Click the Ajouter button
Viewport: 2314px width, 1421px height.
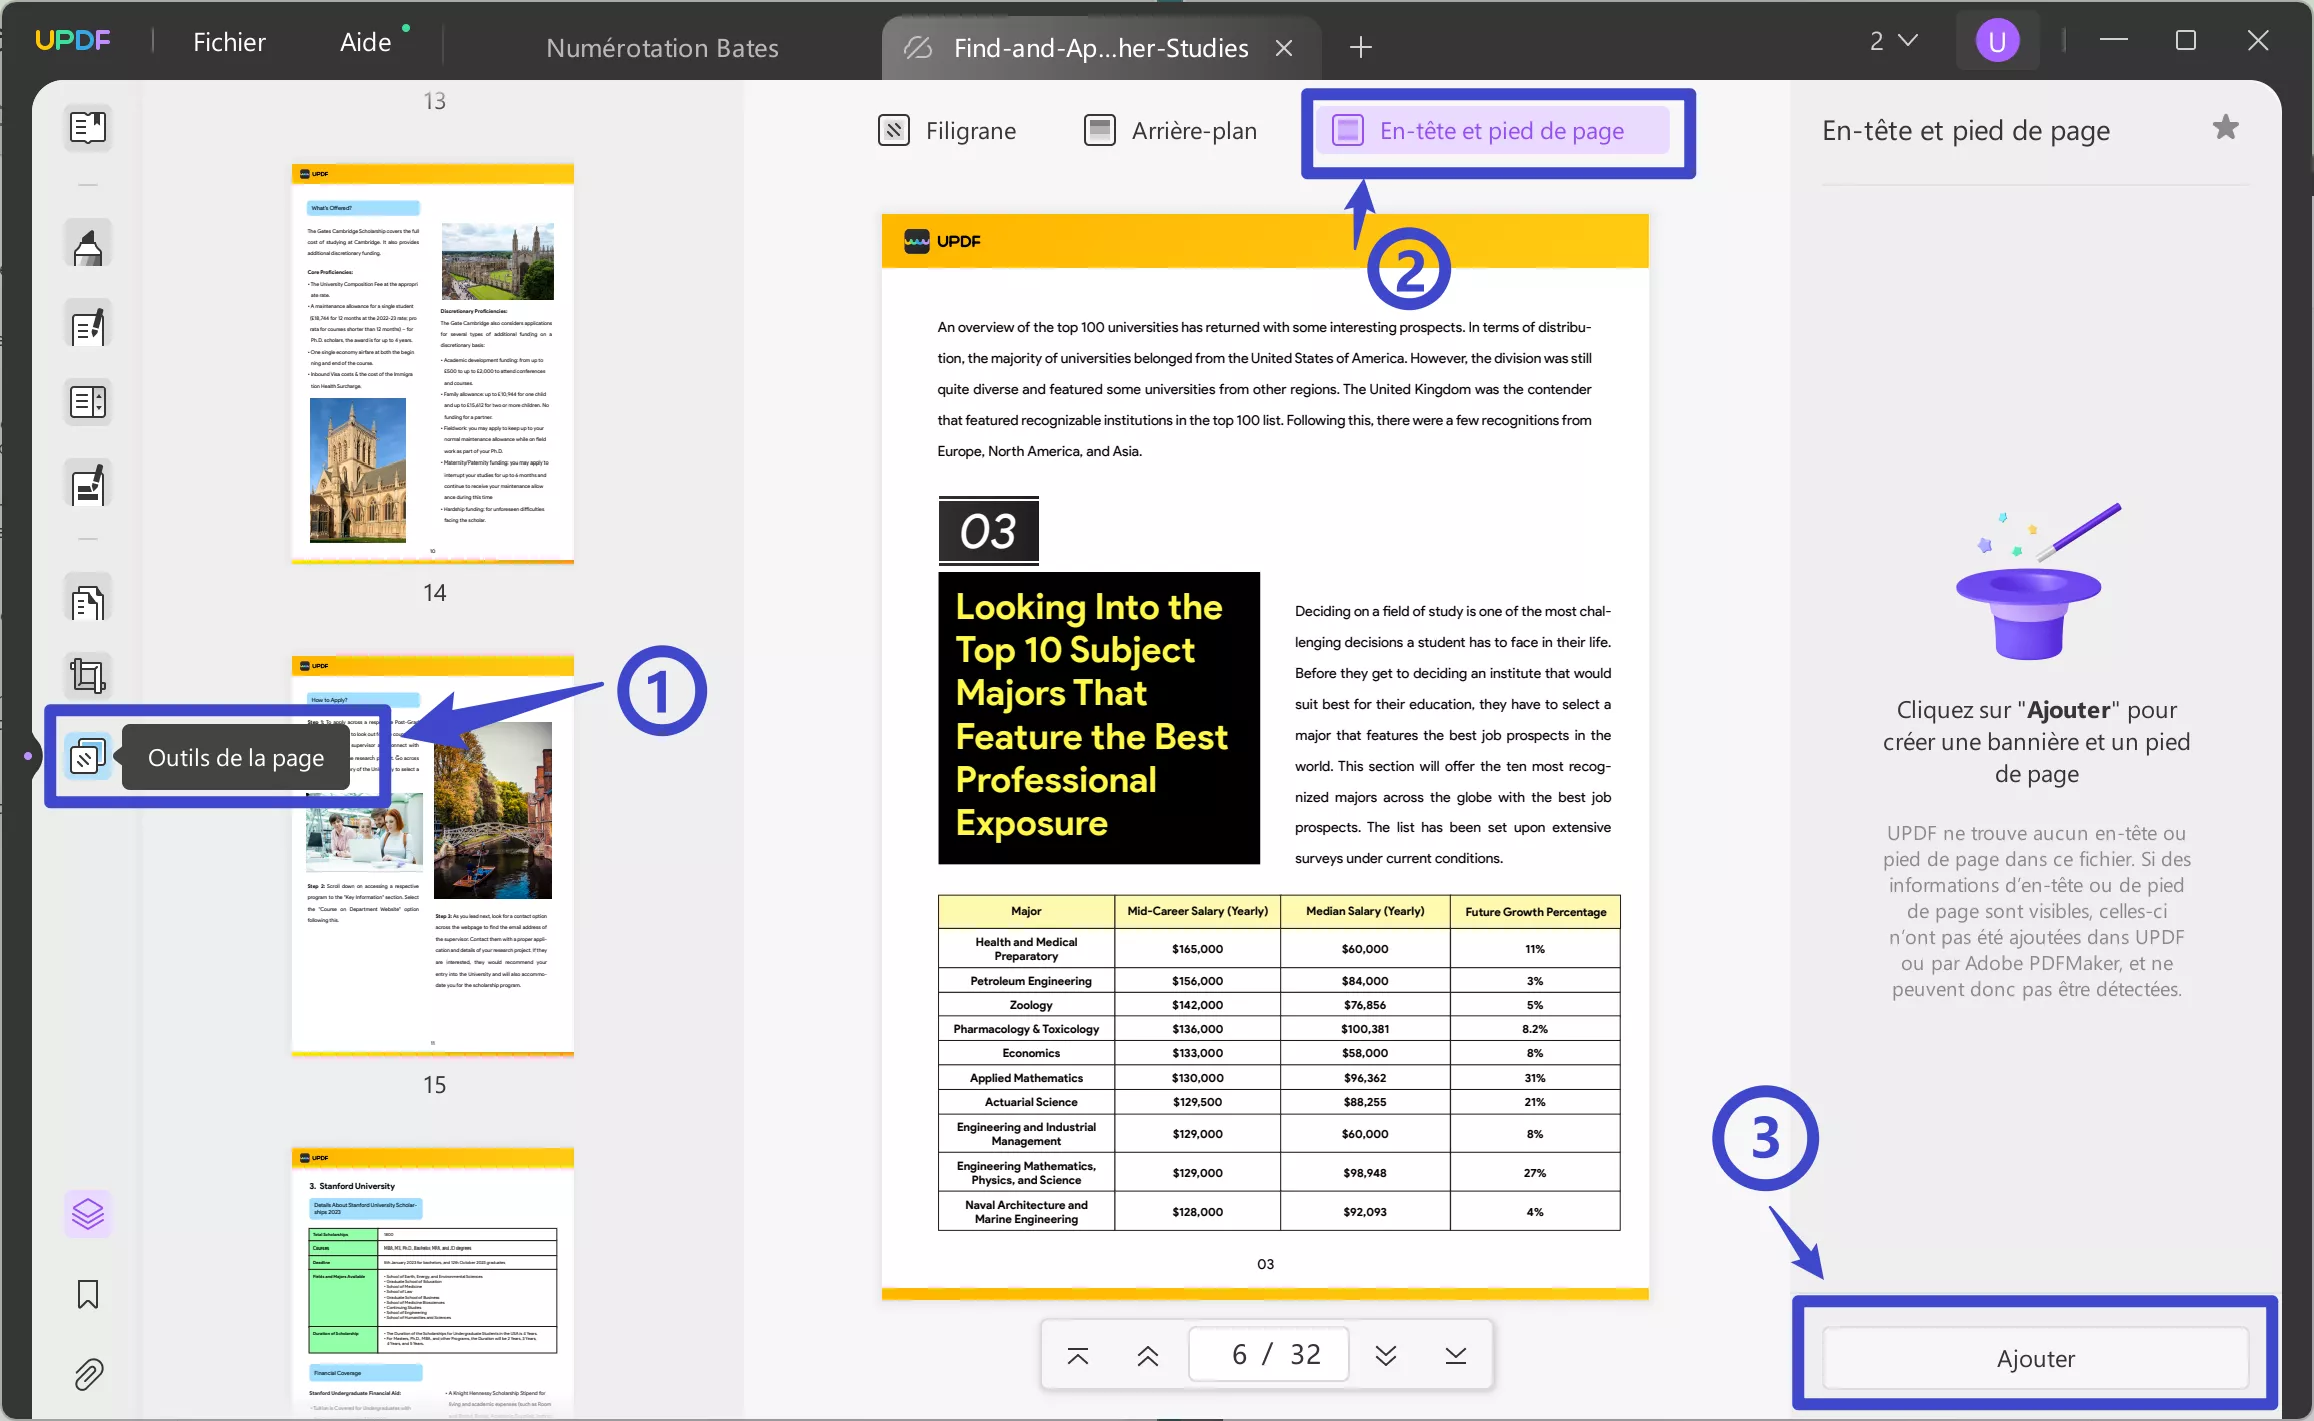click(2035, 1358)
